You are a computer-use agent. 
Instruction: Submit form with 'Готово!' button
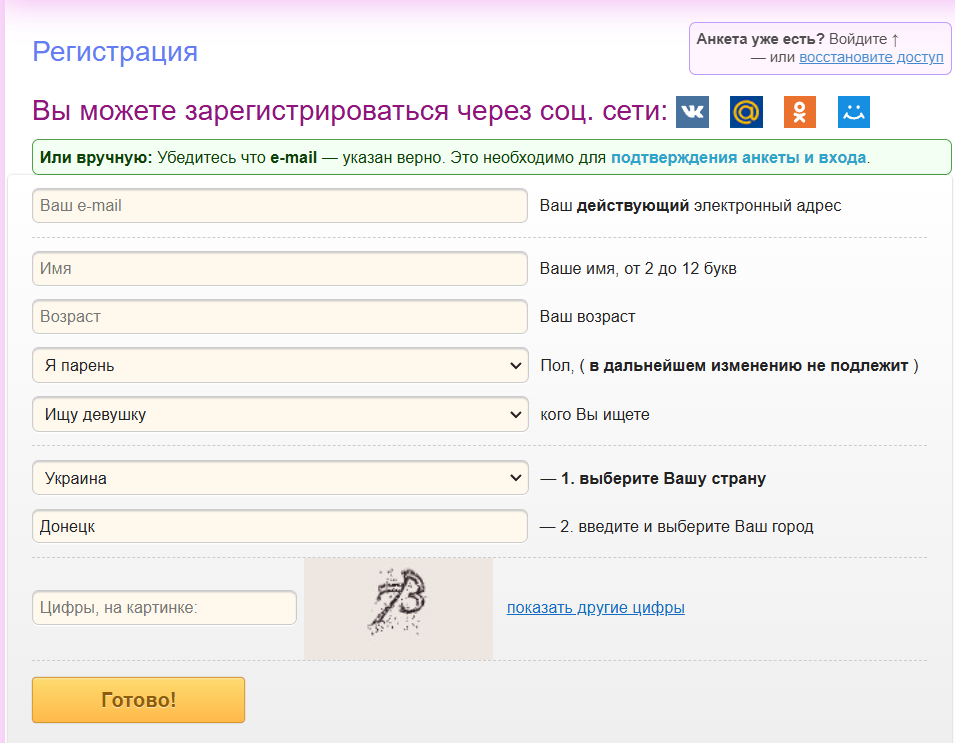coord(138,700)
